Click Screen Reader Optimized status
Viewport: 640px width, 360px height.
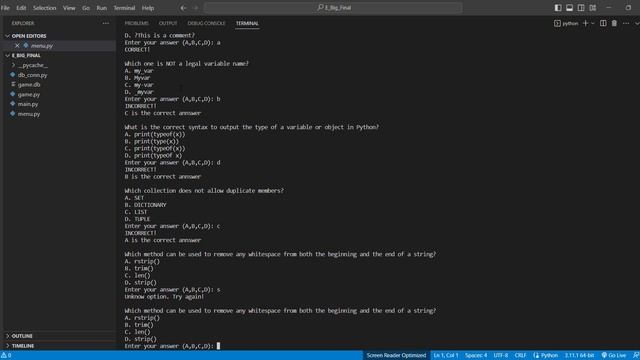point(396,356)
